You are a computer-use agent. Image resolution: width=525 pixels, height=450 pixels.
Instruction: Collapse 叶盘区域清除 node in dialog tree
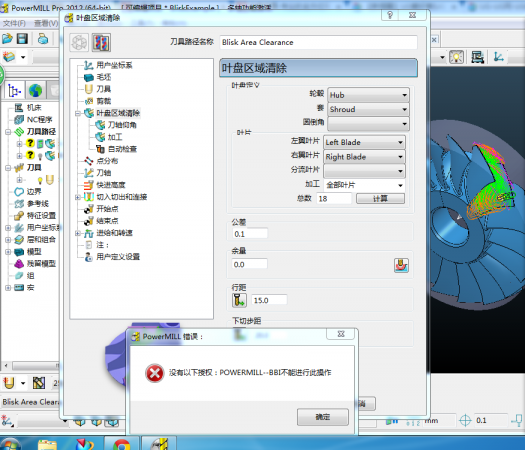click(x=78, y=114)
